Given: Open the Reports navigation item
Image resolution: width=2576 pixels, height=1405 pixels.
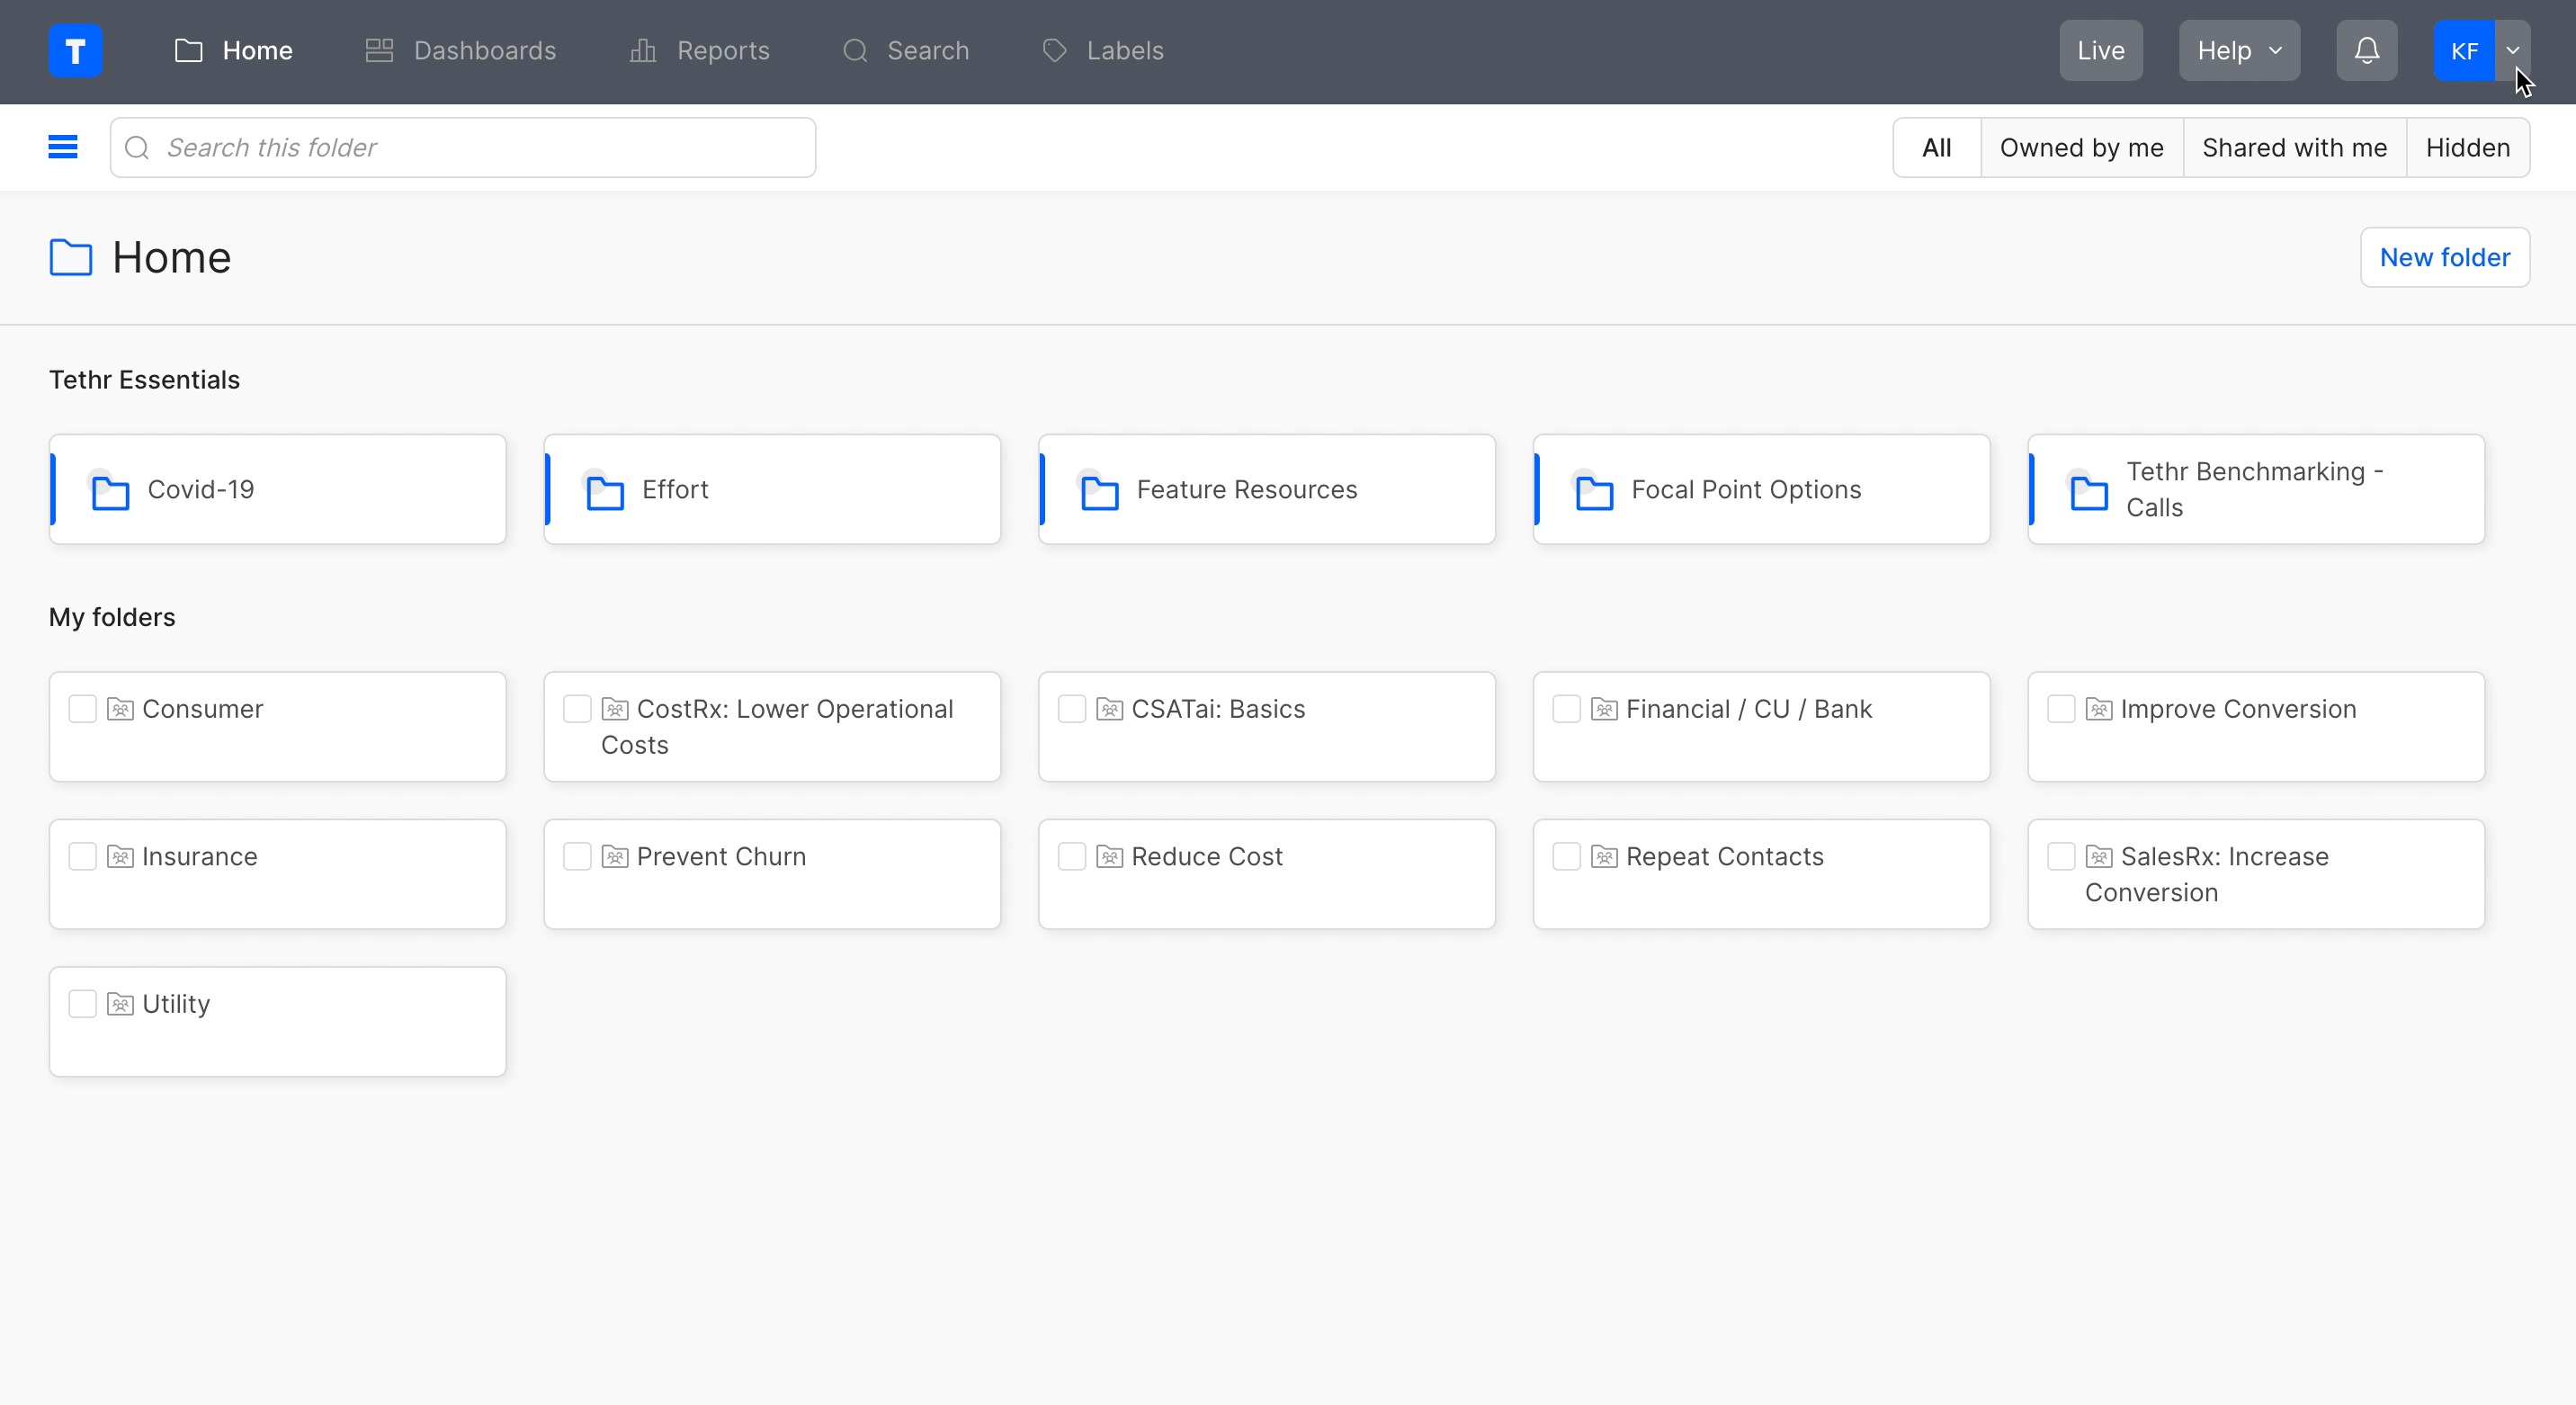Looking at the screenshot, I should click(699, 50).
